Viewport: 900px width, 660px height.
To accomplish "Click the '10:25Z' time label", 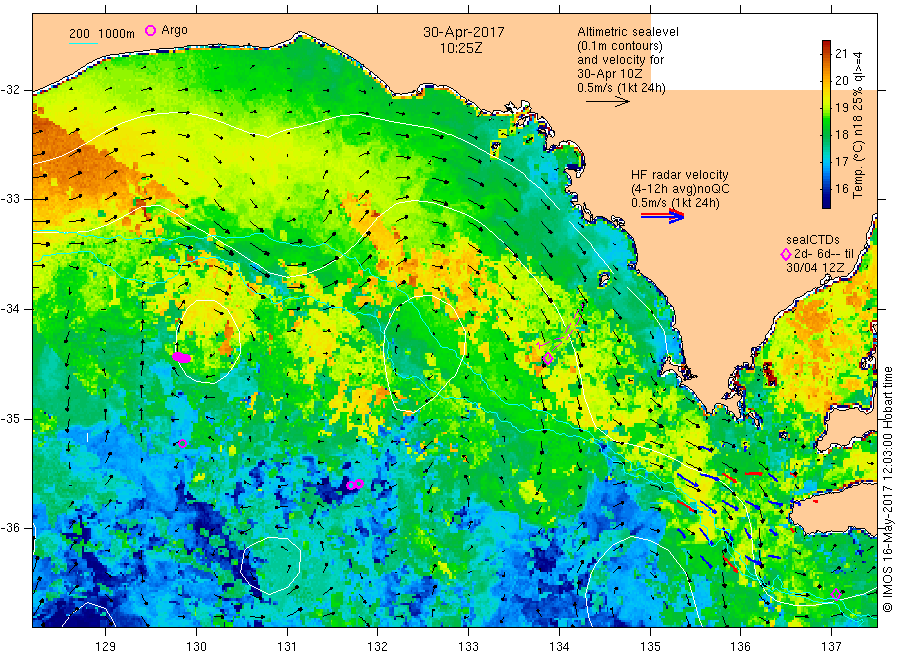I will (461, 48).
